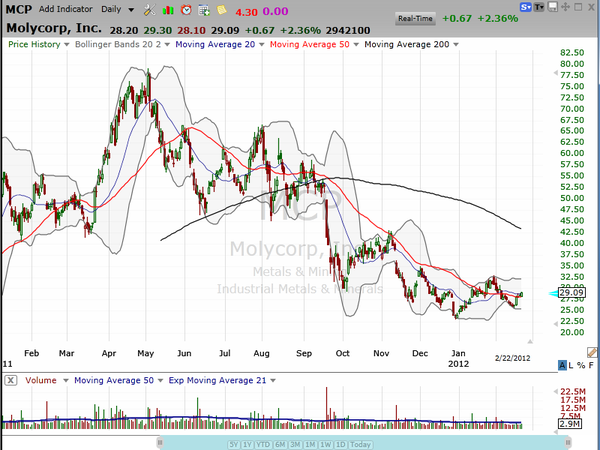
Task: Select the 1Y range button
Action: click(247, 445)
